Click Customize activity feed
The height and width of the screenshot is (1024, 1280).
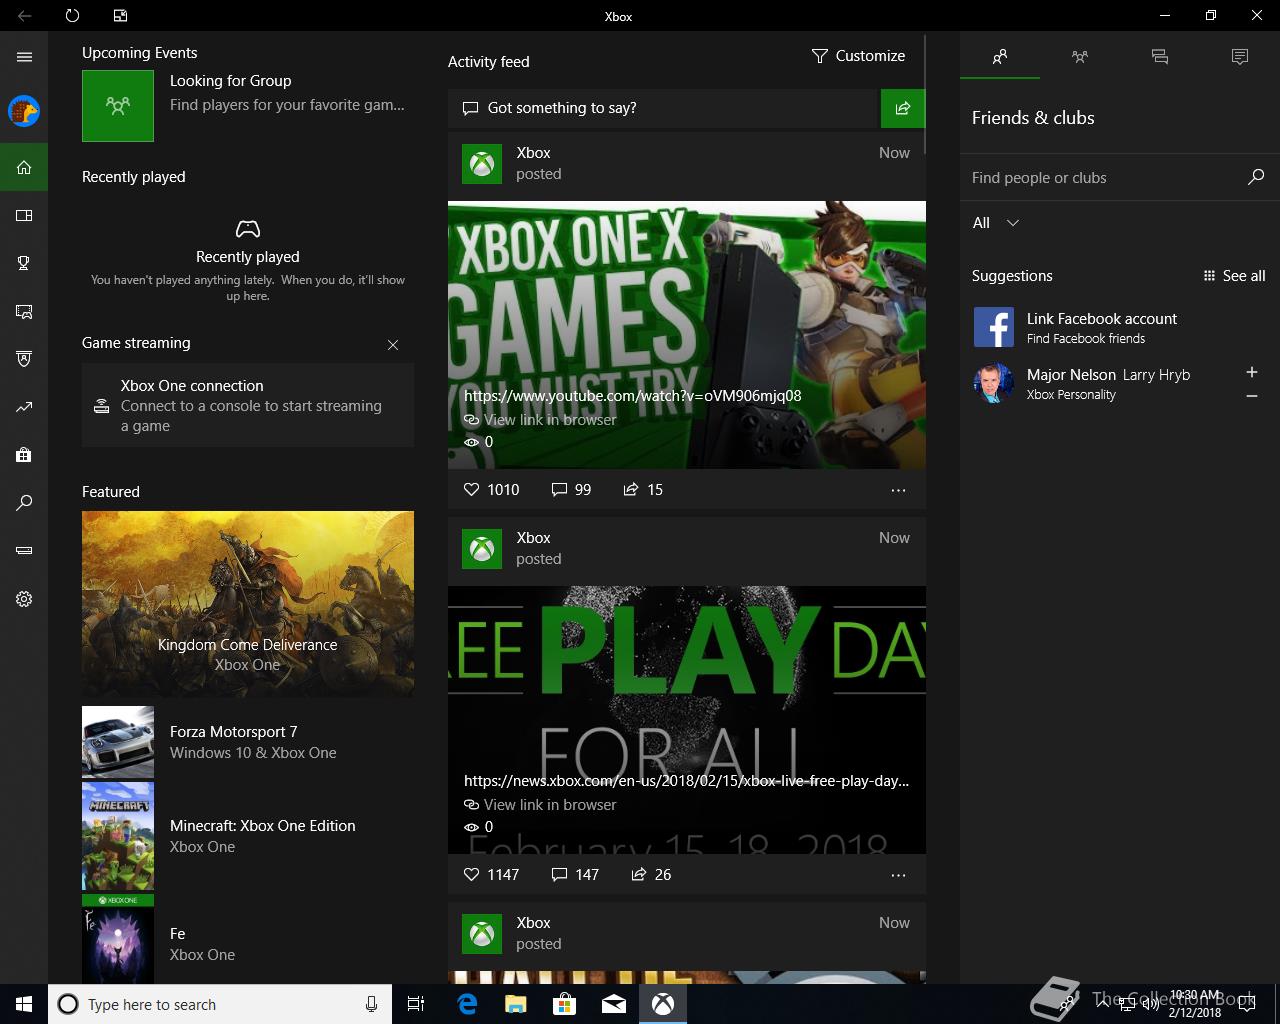click(x=858, y=56)
